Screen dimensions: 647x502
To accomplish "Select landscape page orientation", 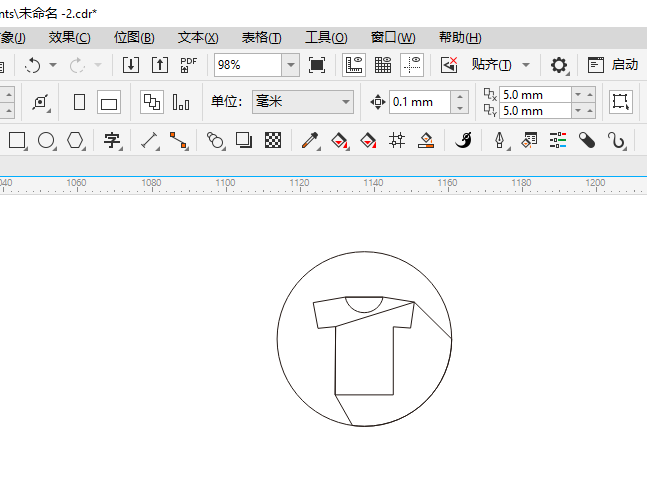I will click(109, 102).
